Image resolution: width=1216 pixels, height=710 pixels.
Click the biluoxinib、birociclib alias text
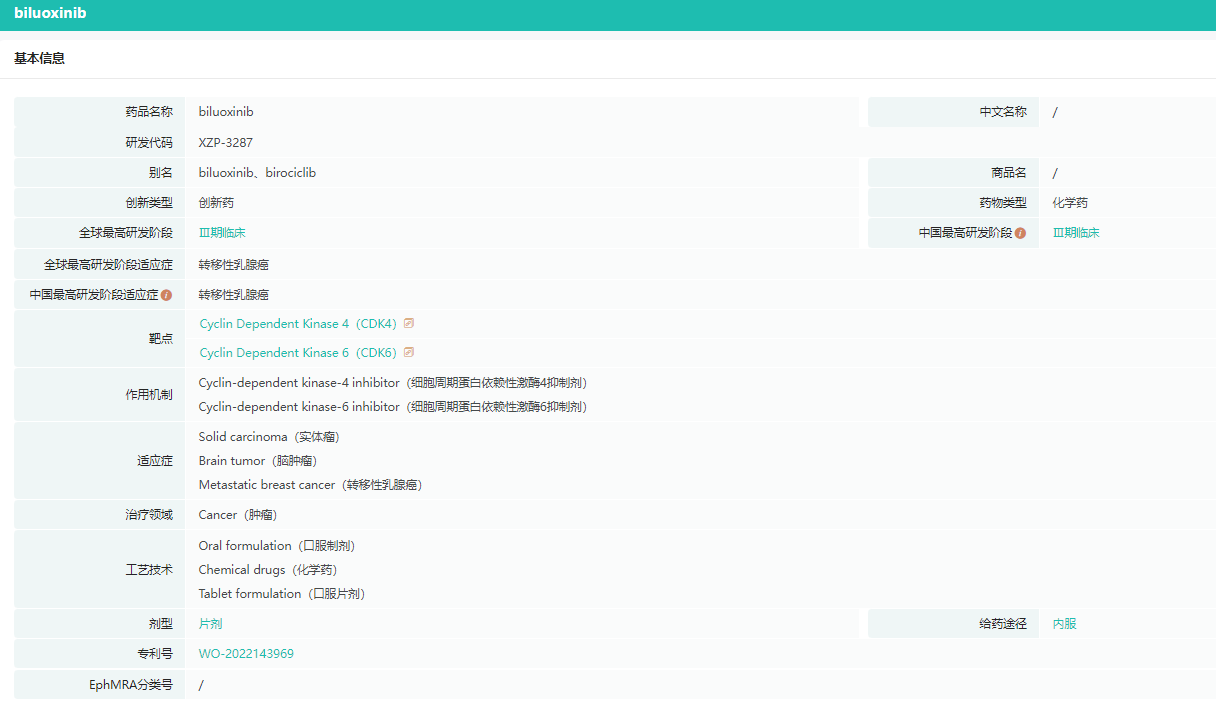tap(257, 173)
